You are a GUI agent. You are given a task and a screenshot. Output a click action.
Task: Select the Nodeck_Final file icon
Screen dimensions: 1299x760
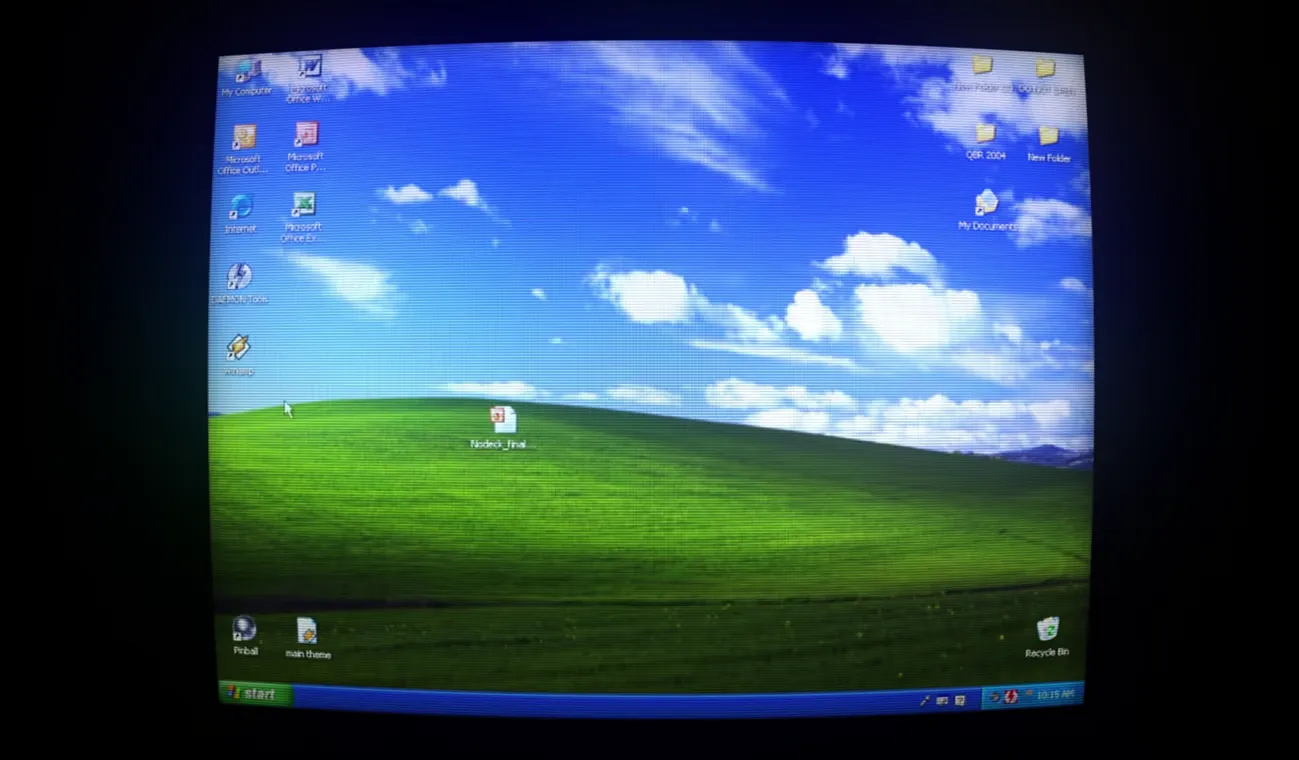click(501, 428)
